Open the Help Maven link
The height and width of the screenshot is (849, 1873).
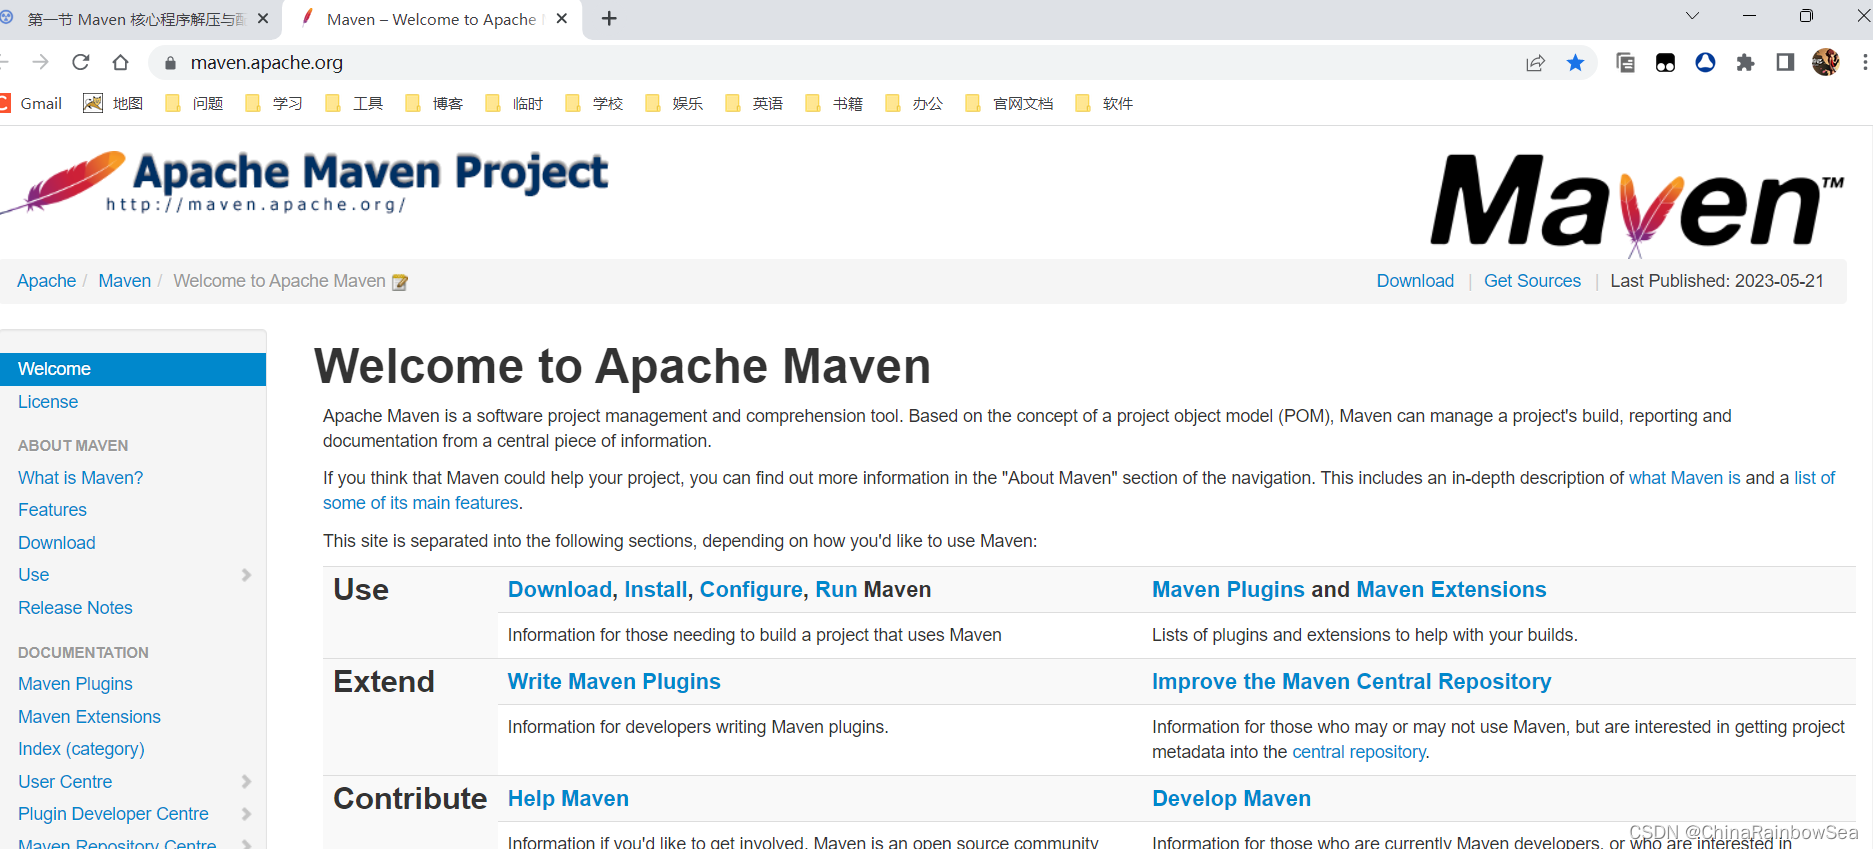568,799
